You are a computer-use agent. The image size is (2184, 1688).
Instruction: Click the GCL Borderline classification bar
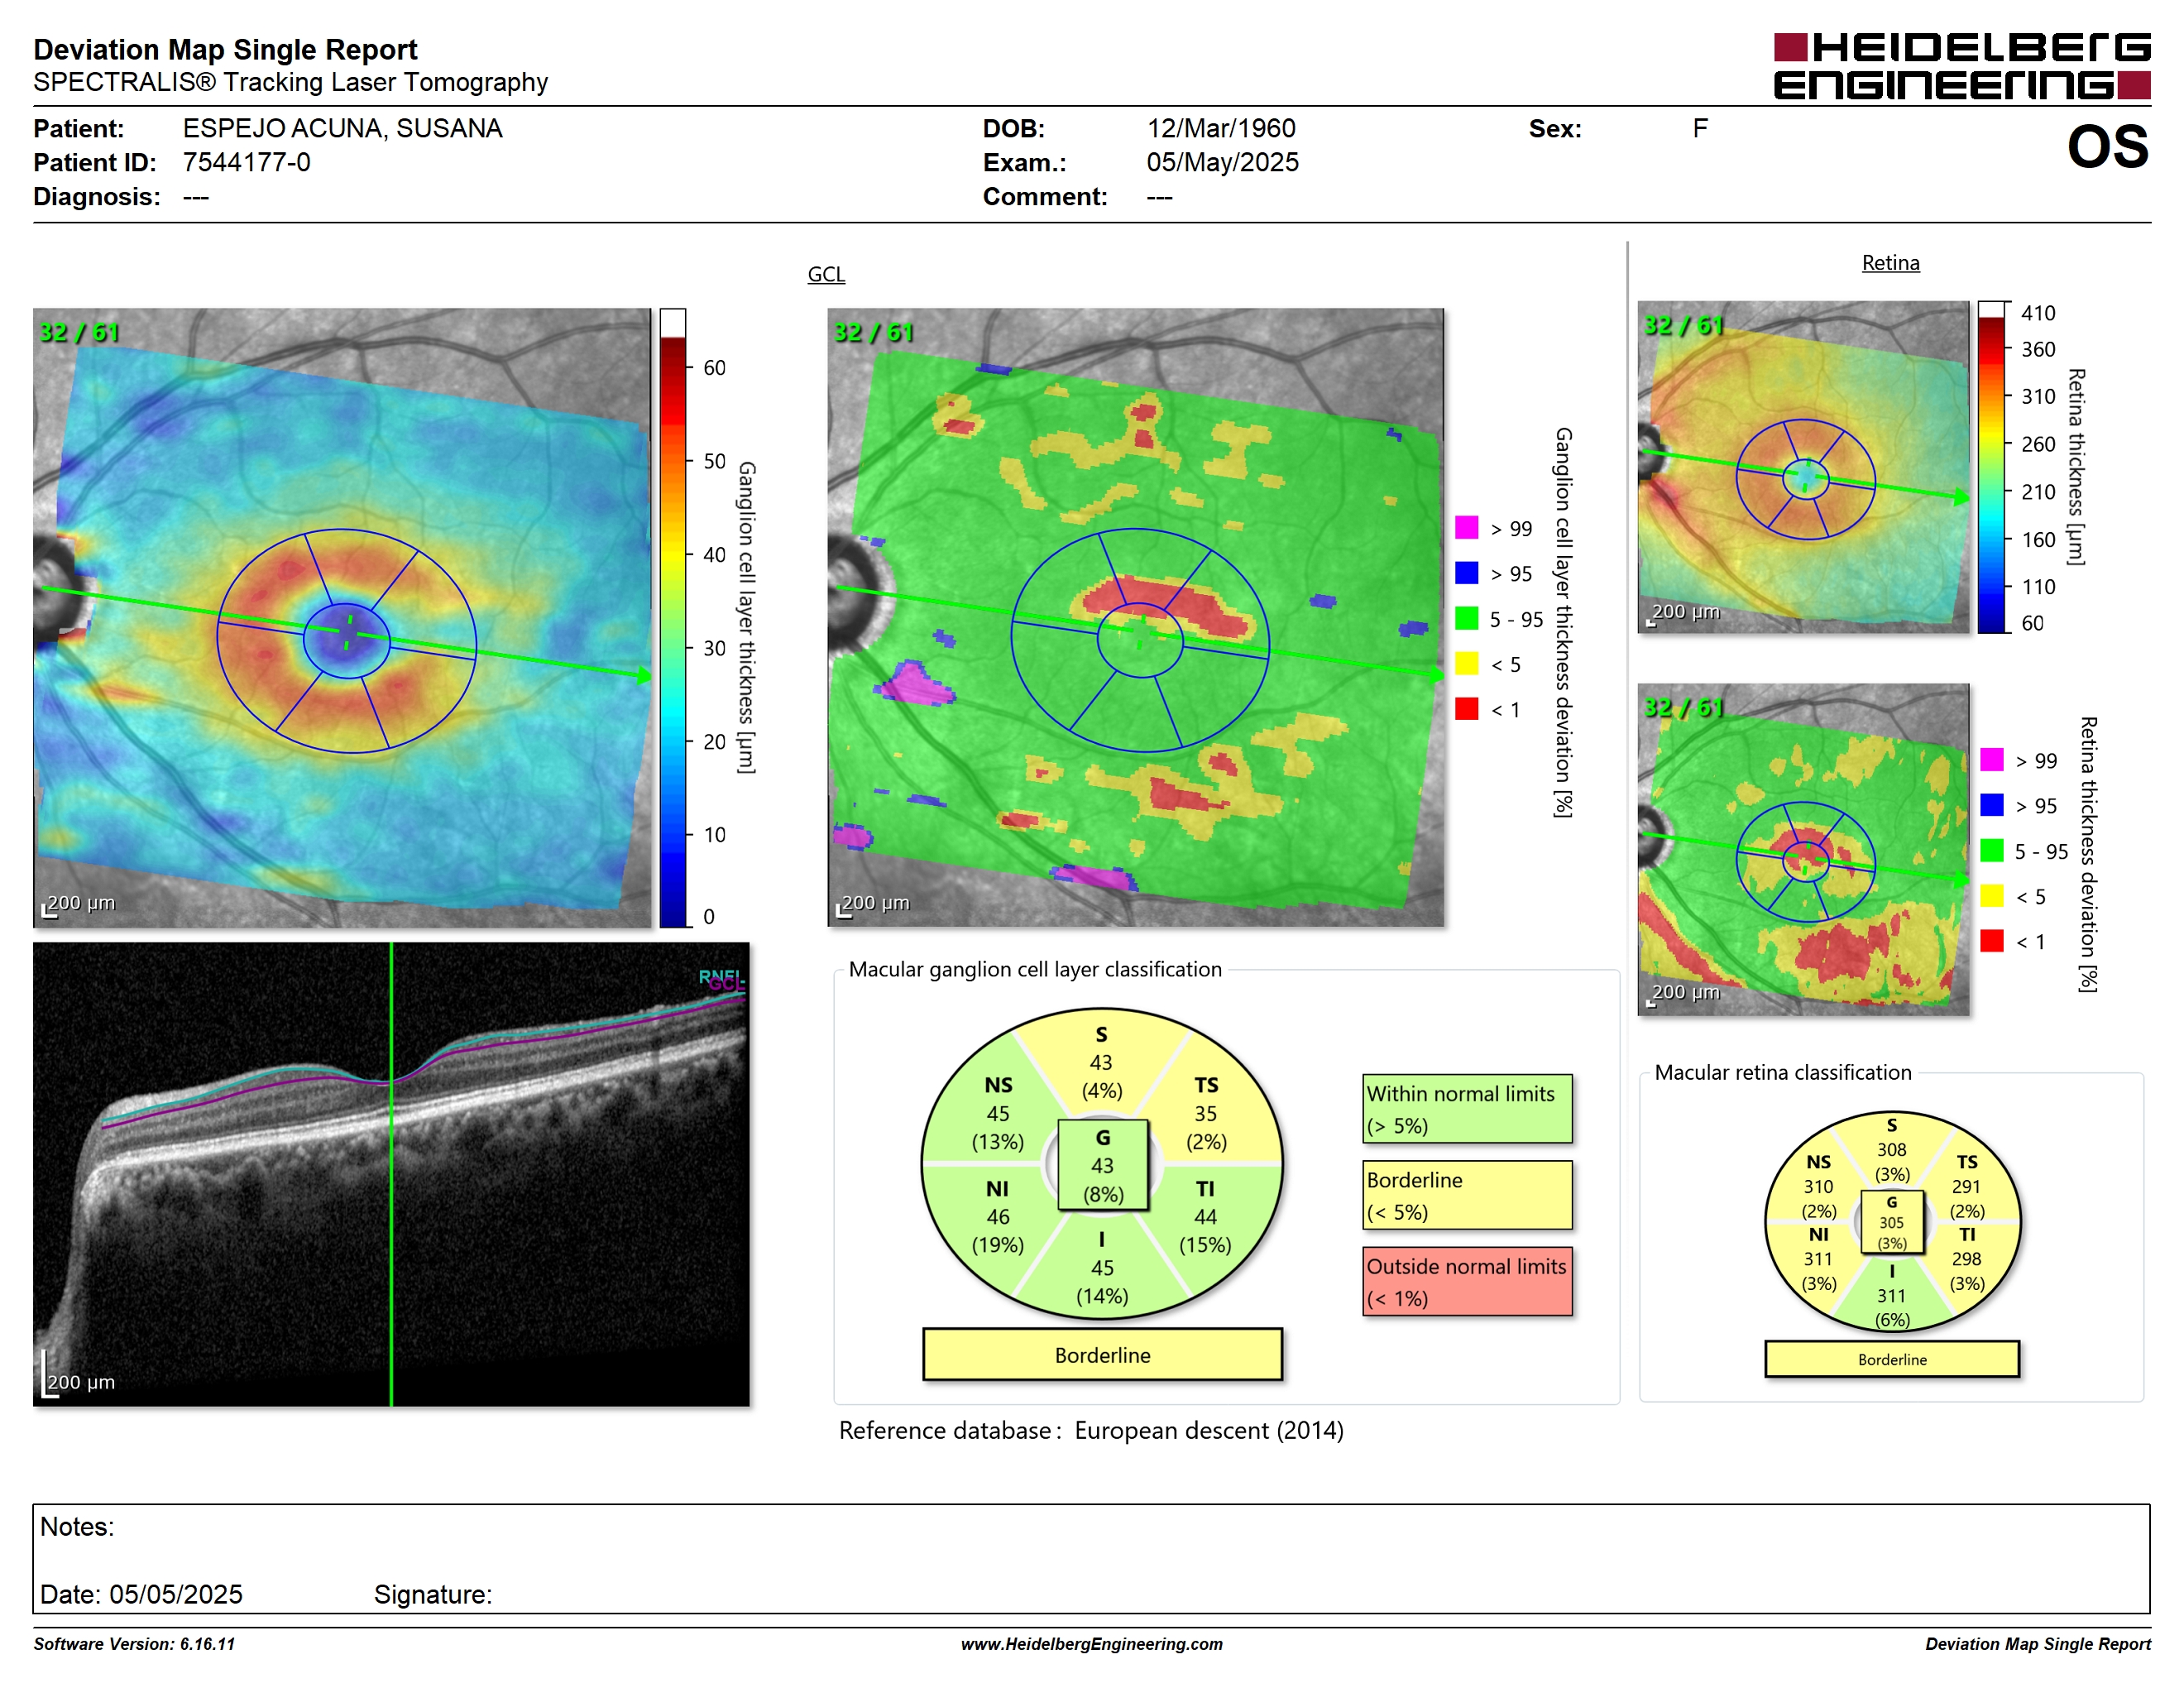pos(1102,1355)
